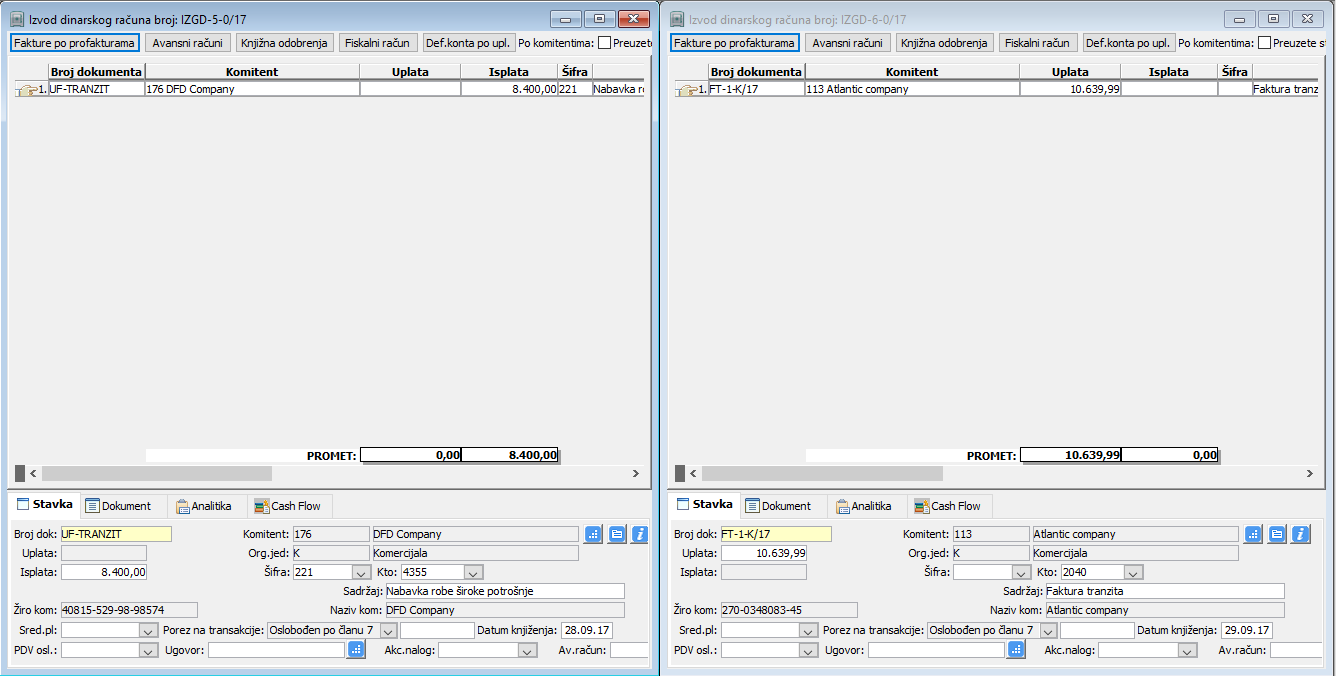Click Ugovor lookup icon in IZGD-5-0/17 window
The image size is (1336, 676).
click(x=356, y=650)
